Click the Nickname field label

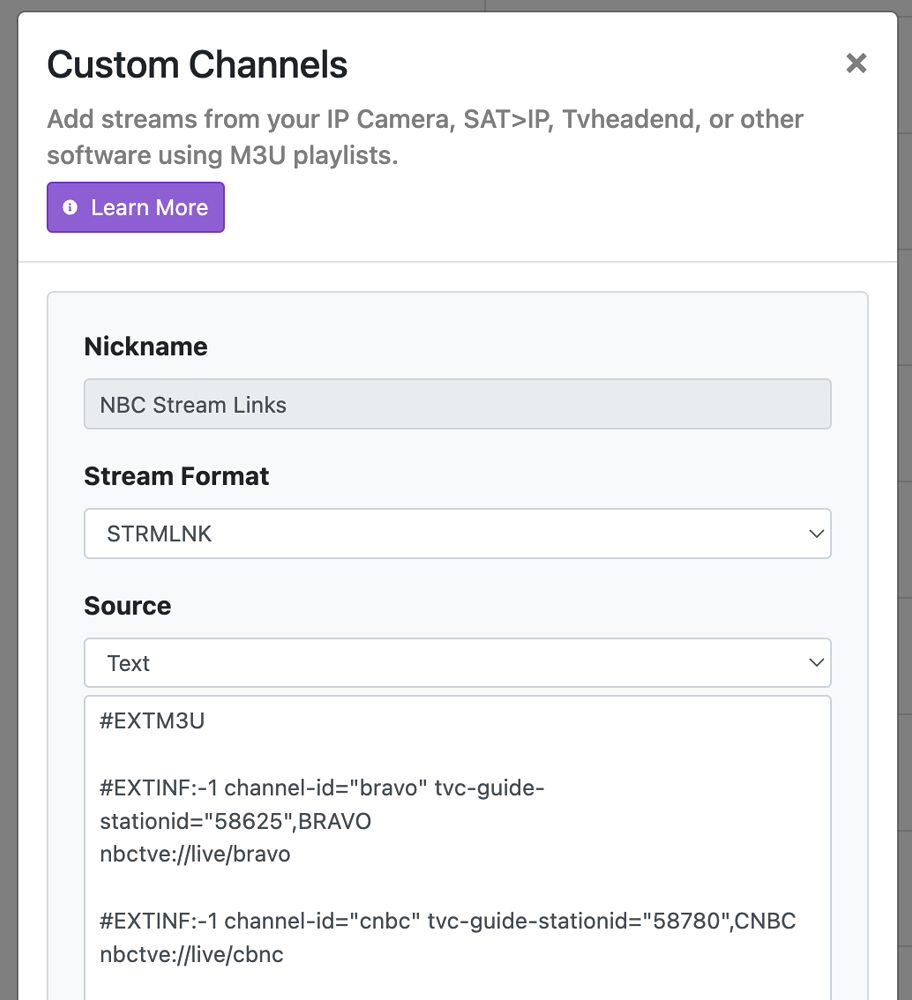tap(145, 346)
